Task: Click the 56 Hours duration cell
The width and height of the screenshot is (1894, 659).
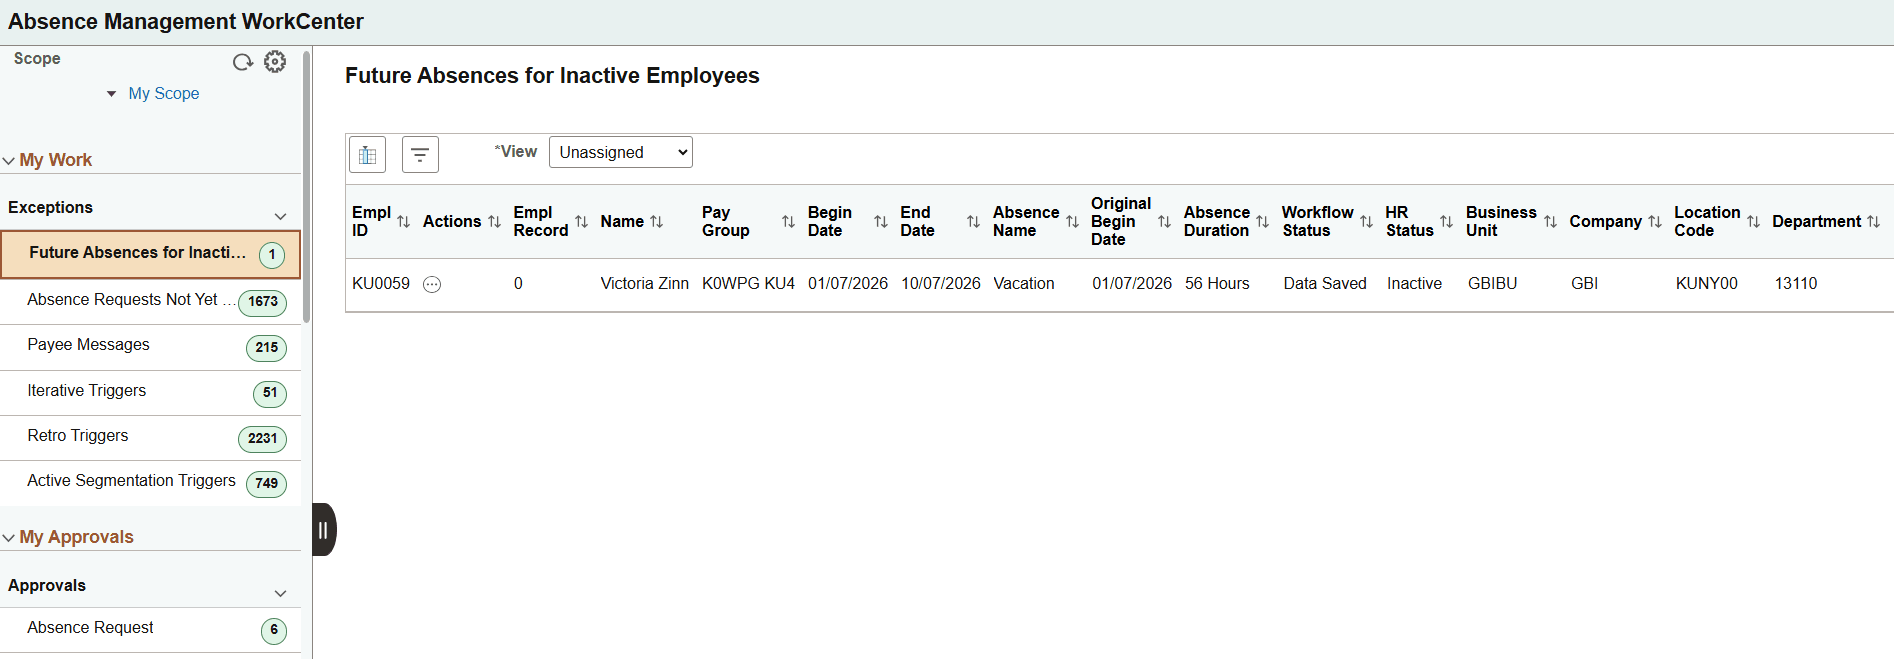Action: coord(1217,284)
